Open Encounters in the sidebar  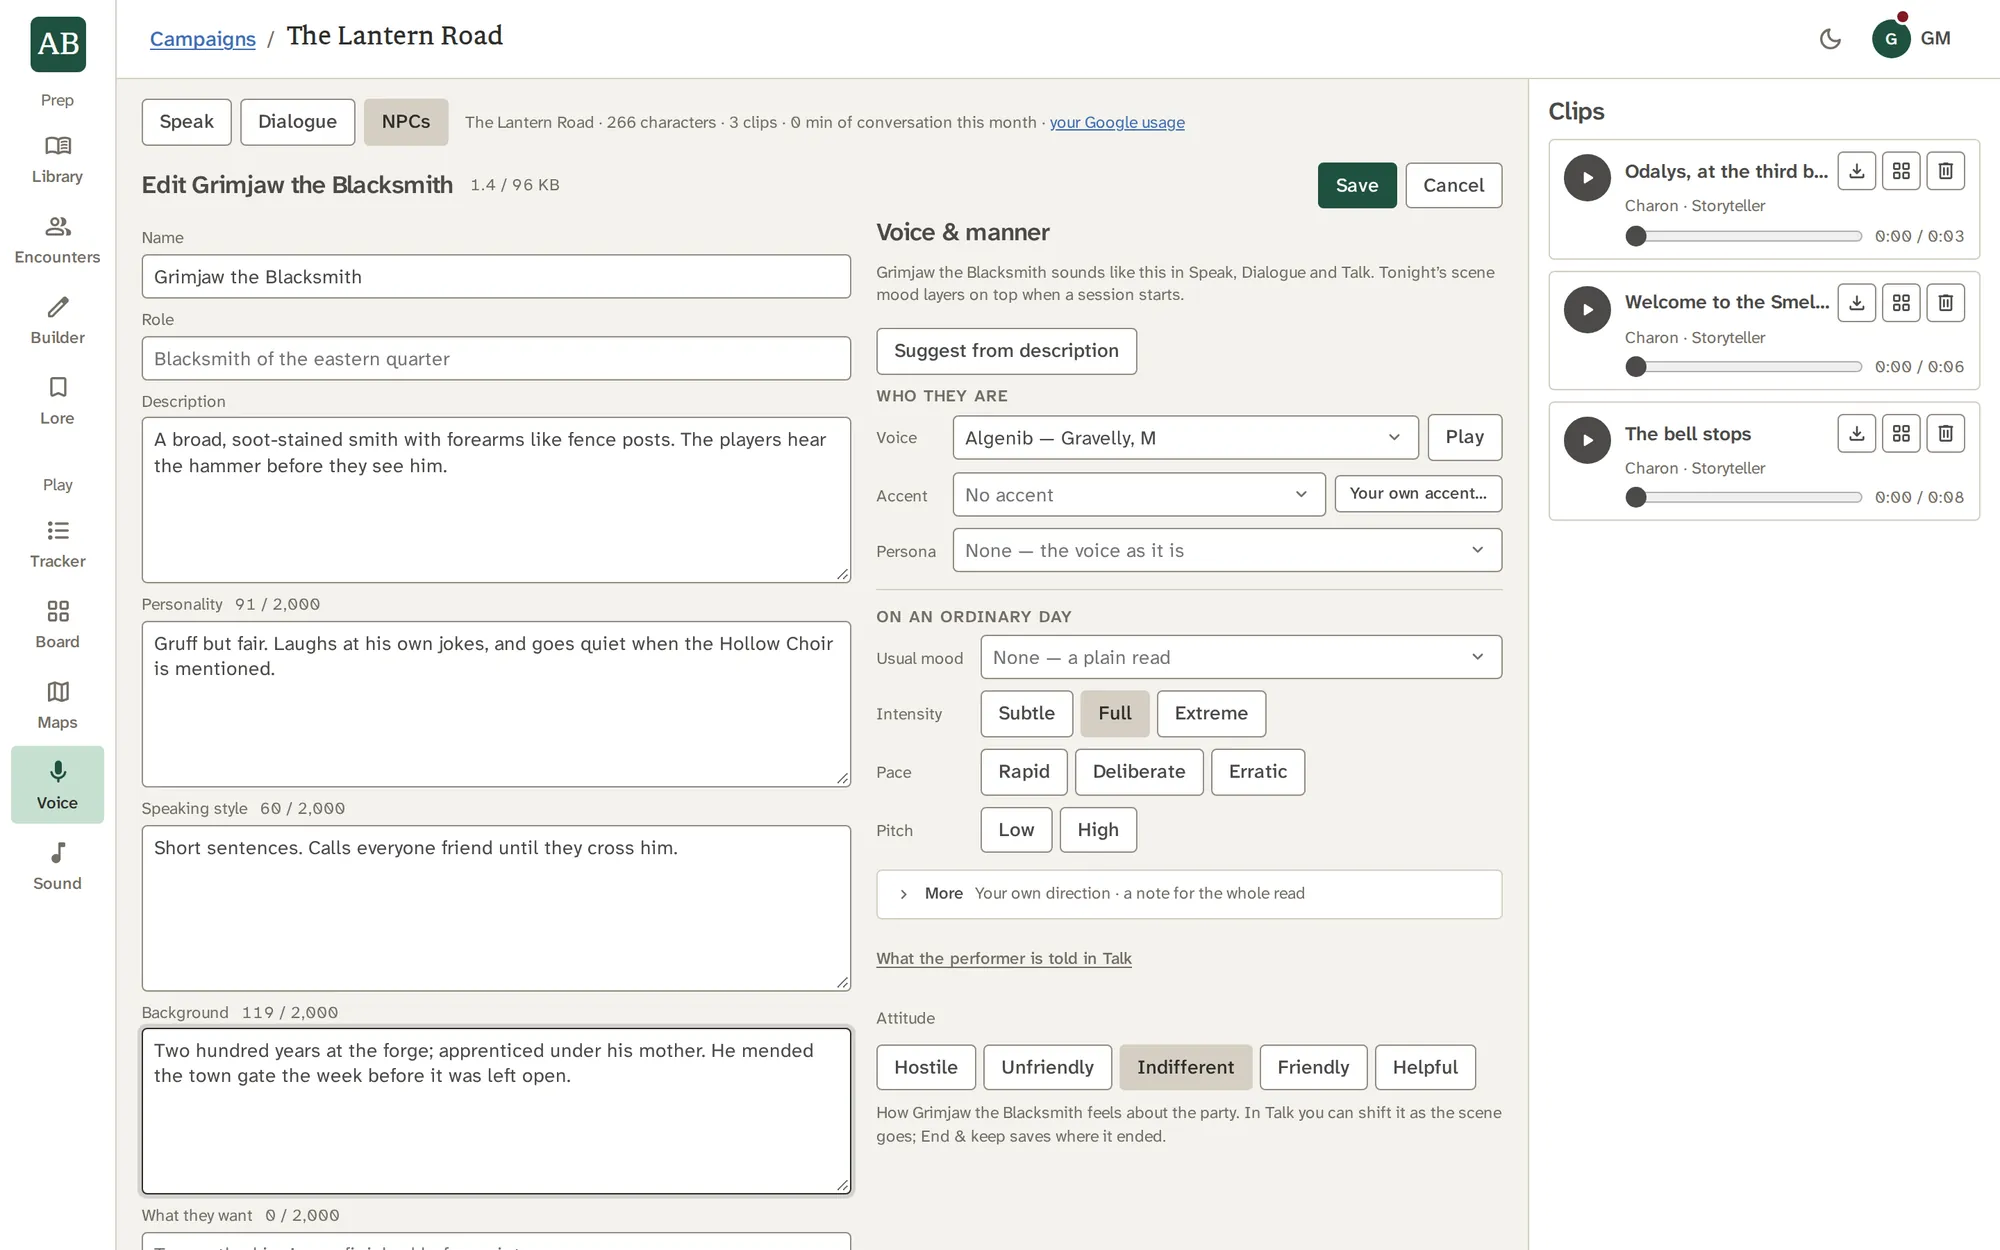[x=57, y=241]
